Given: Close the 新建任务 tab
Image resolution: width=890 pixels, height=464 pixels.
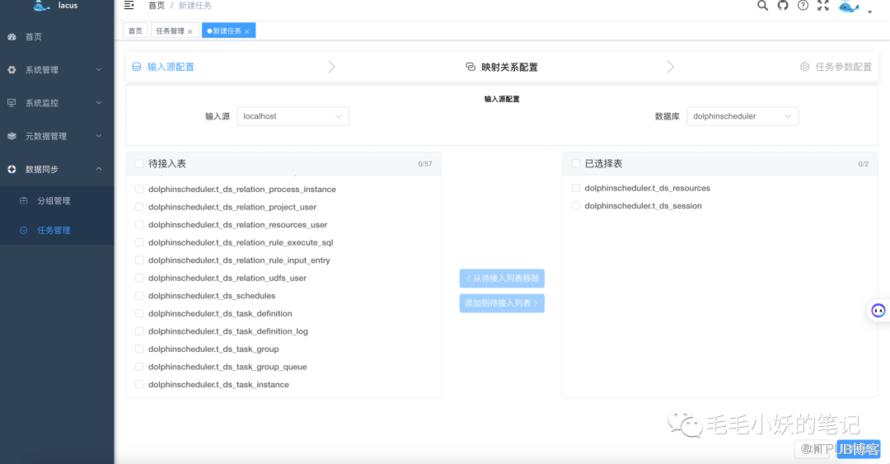Looking at the screenshot, I should click(x=247, y=31).
